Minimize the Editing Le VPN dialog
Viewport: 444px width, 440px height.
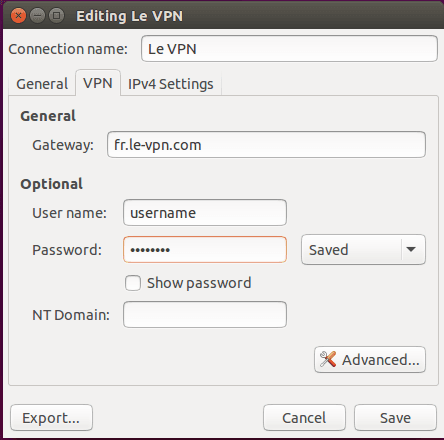(37, 16)
